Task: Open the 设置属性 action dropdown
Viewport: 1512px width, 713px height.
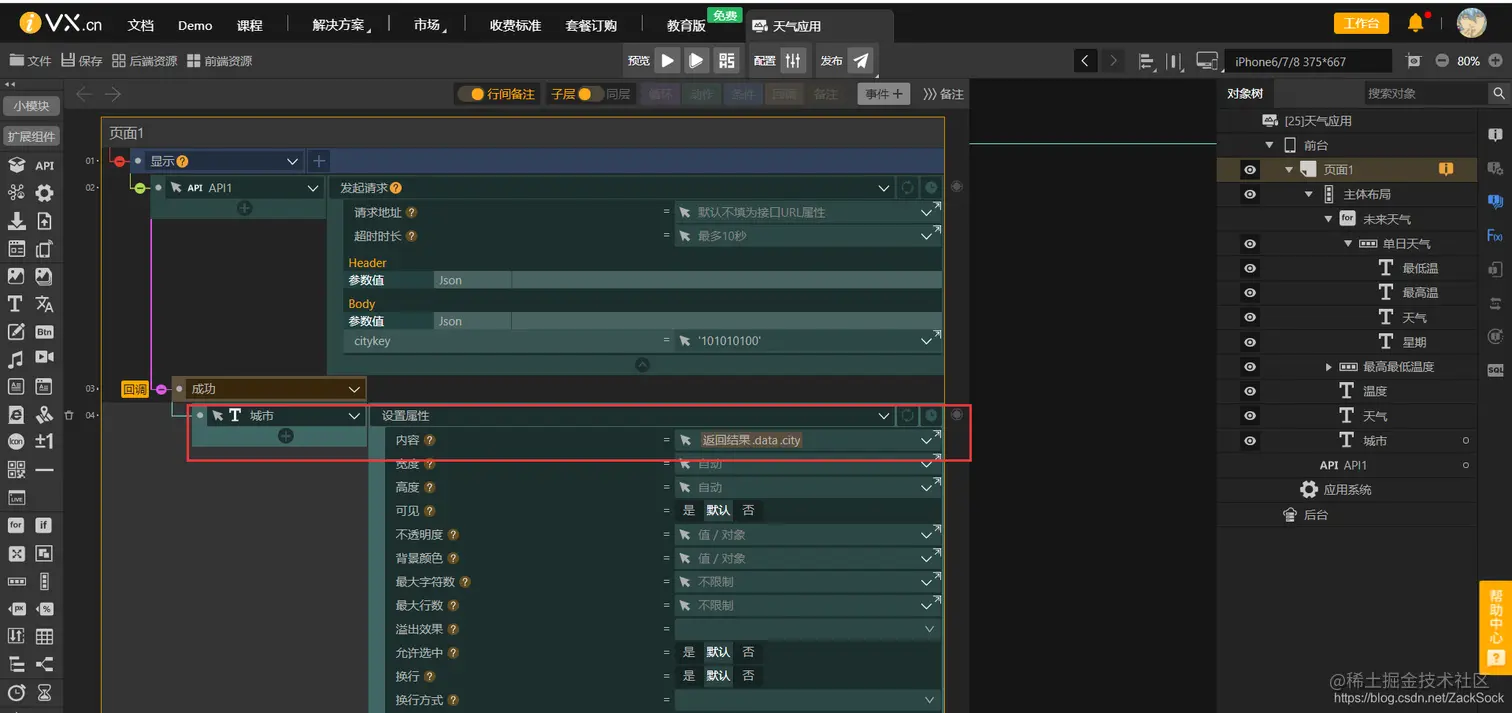Action: point(883,415)
